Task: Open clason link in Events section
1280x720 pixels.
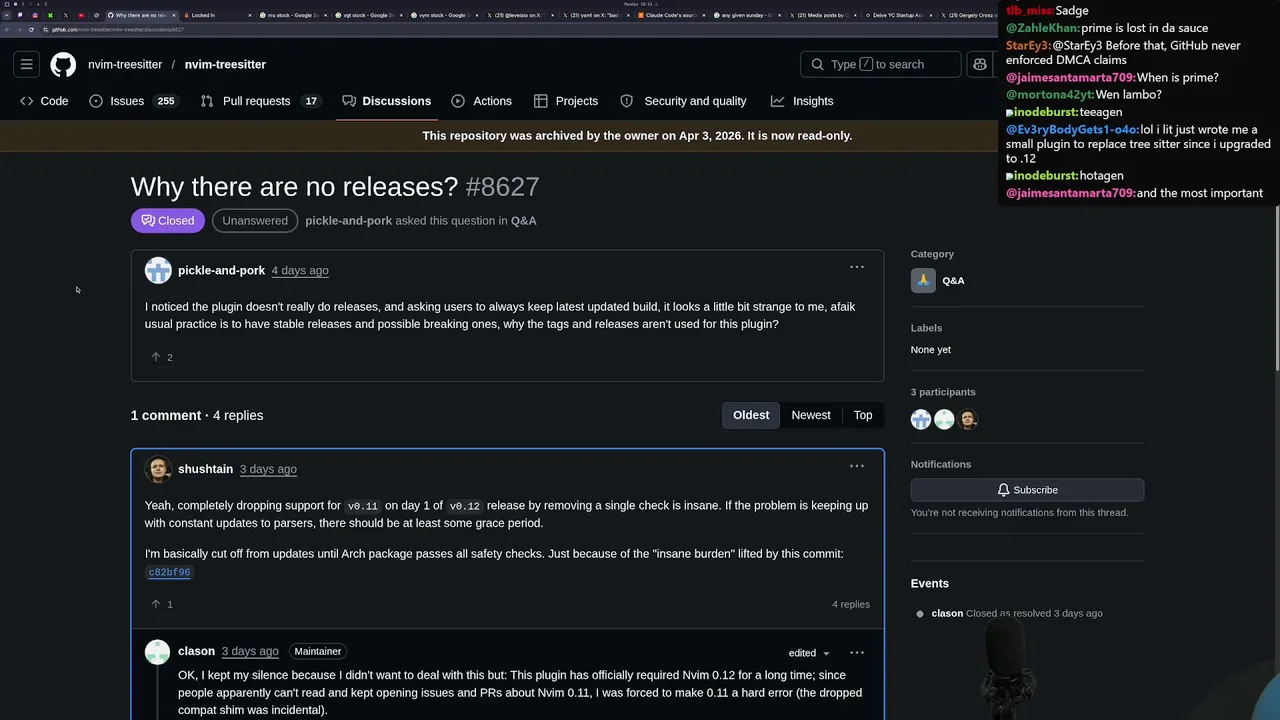Action: [x=947, y=613]
